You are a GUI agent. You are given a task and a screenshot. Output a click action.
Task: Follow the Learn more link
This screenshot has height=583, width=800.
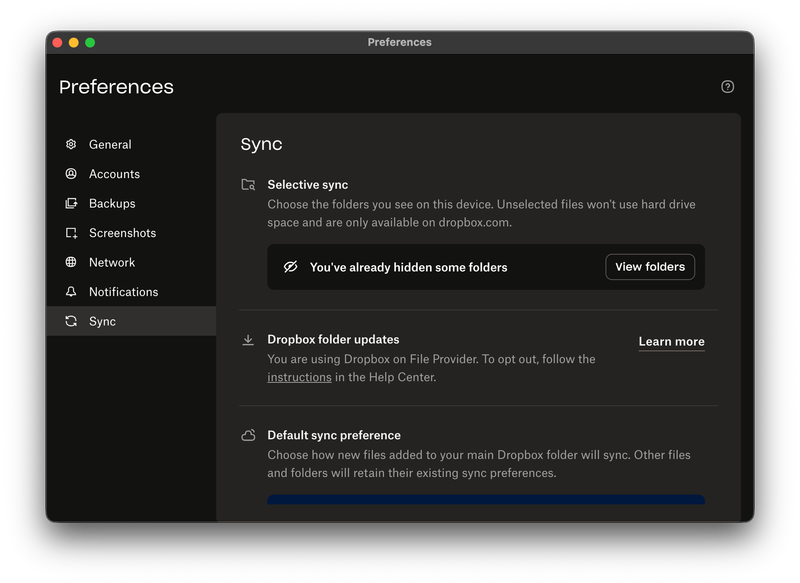[x=671, y=342]
